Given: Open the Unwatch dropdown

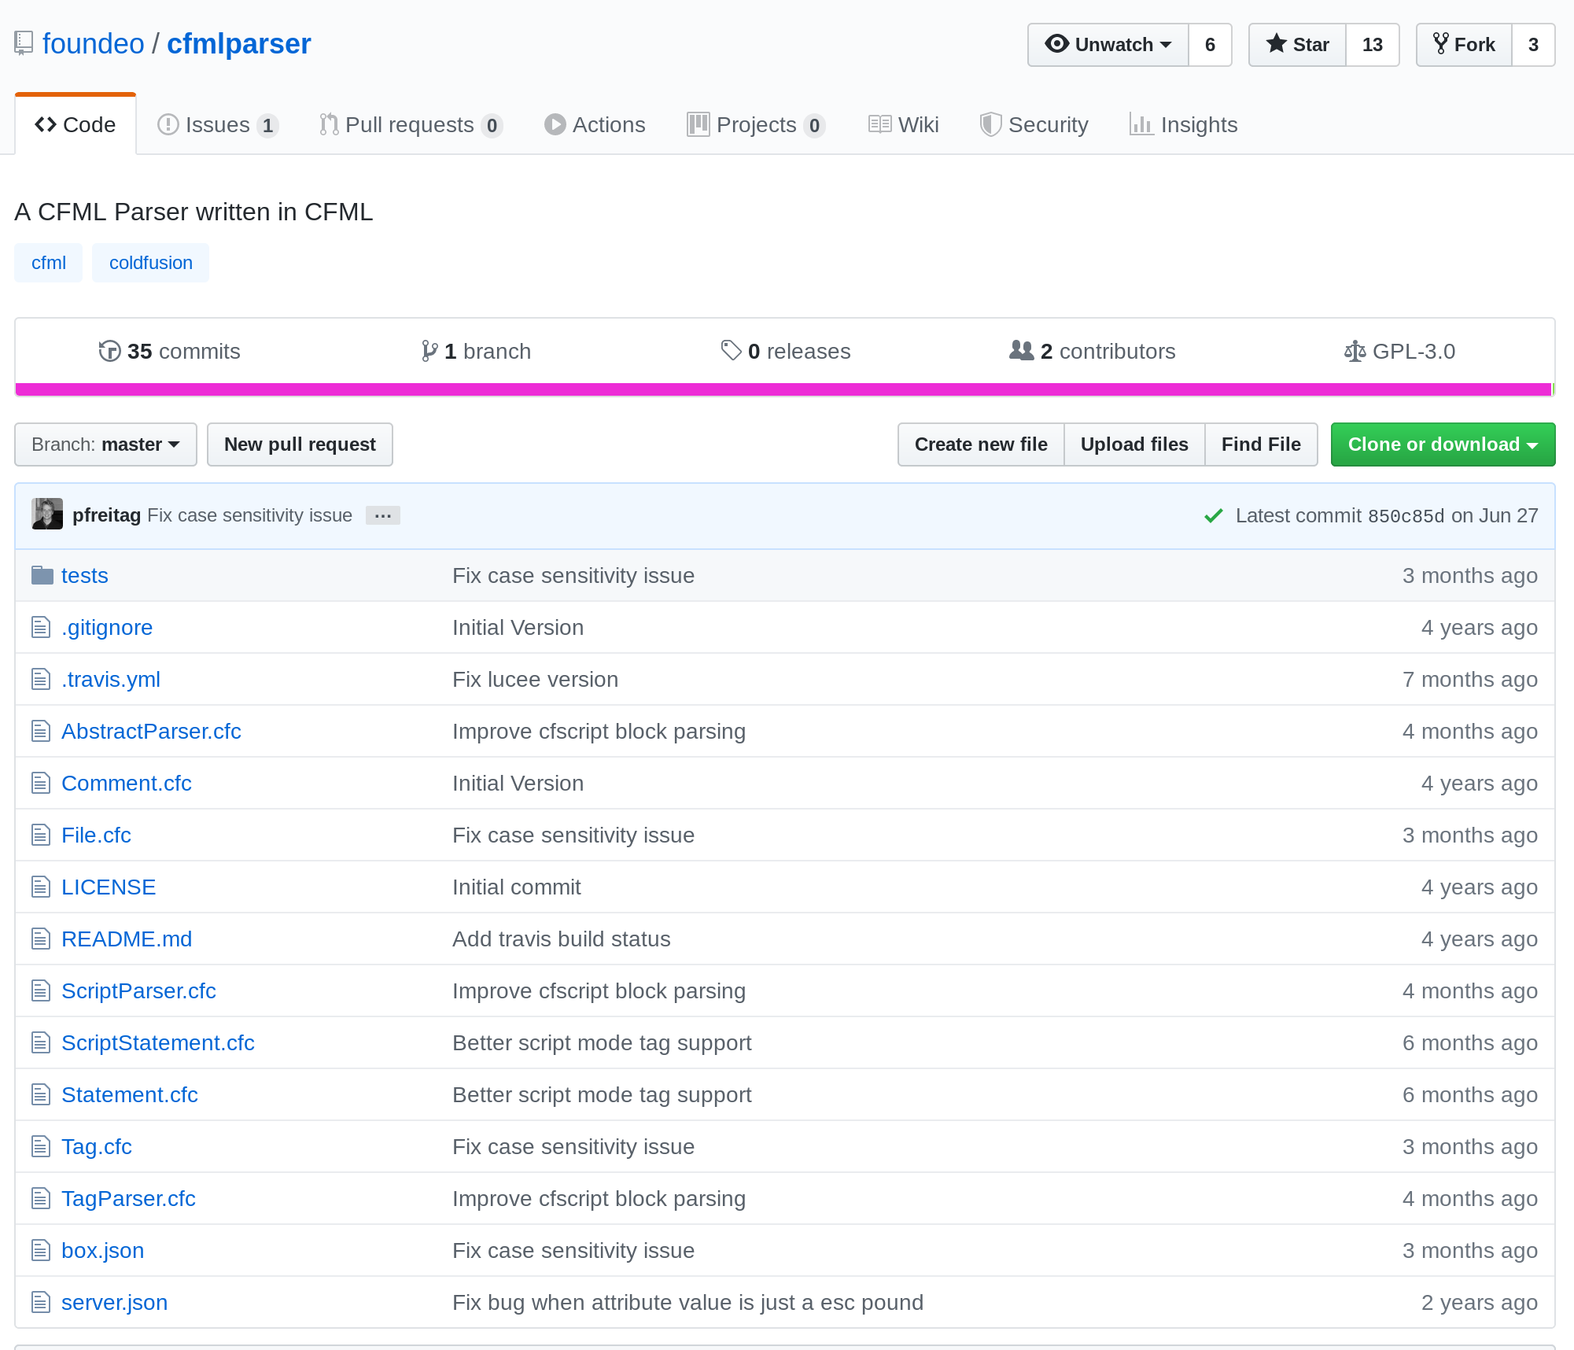Looking at the screenshot, I should pyautogui.click(x=1108, y=45).
